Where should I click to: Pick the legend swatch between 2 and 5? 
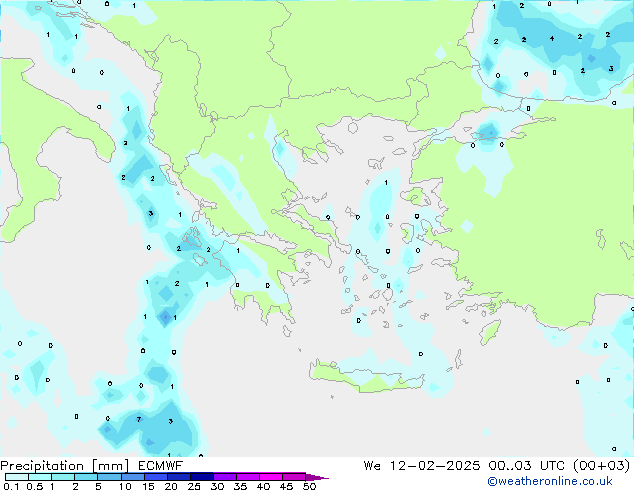(86, 477)
